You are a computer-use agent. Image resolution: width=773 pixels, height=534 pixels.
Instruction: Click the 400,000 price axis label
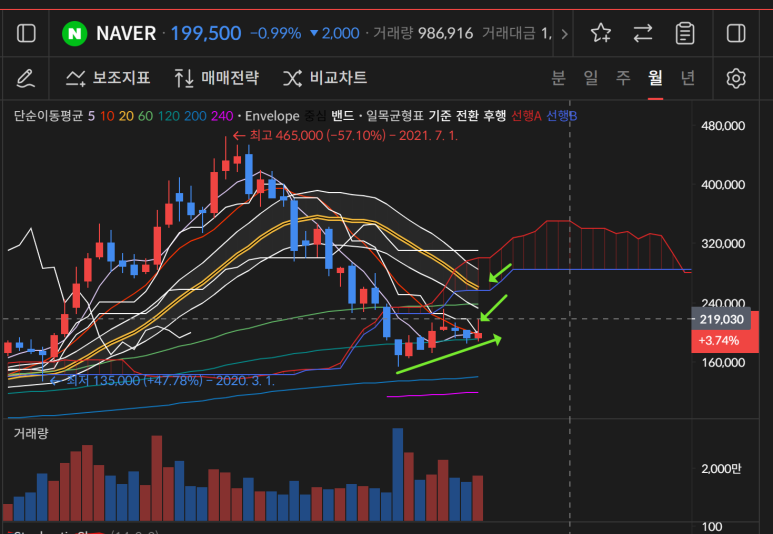point(723,185)
